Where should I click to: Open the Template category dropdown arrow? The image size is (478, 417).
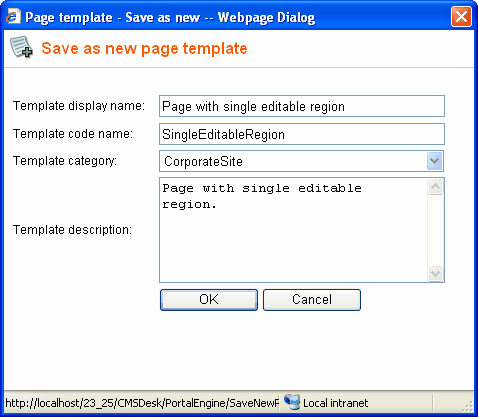pyautogui.click(x=434, y=161)
